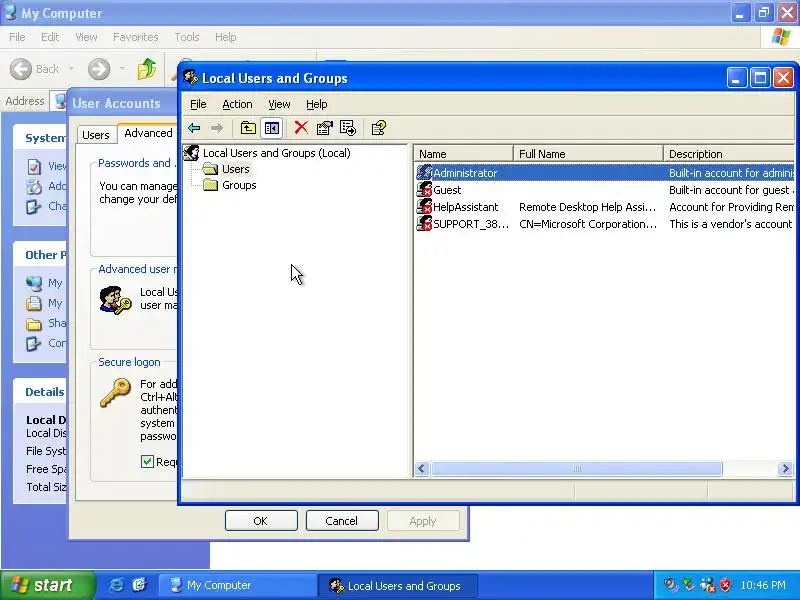Click the red shield security tray icon
This screenshot has height=600, width=800.
click(x=725, y=585)
